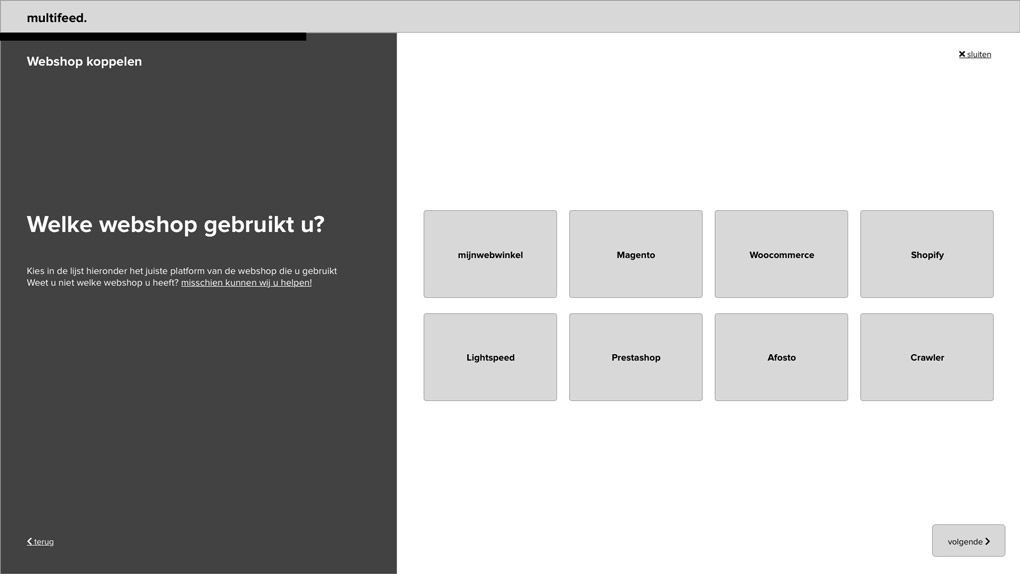Choose the Crawler option card
1020x574 pixels.
point(927,357)
